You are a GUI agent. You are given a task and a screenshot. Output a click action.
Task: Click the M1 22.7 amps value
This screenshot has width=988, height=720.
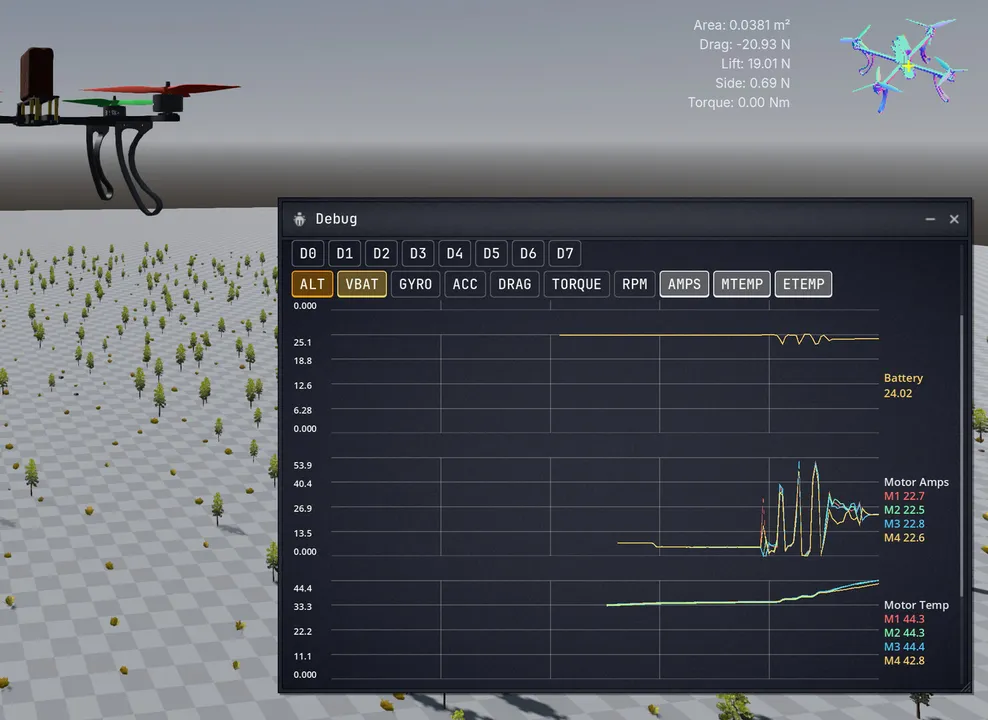tap(904, 496)
